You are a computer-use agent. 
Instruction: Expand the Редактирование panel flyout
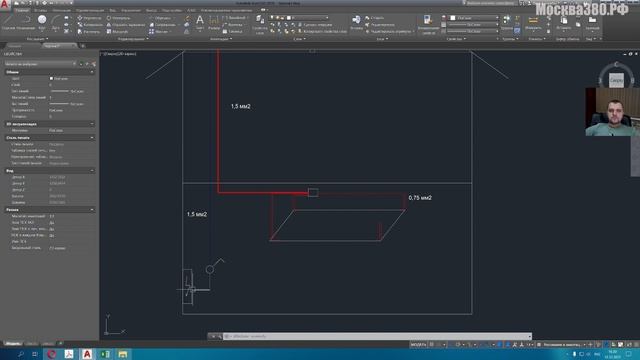(133, 39)
